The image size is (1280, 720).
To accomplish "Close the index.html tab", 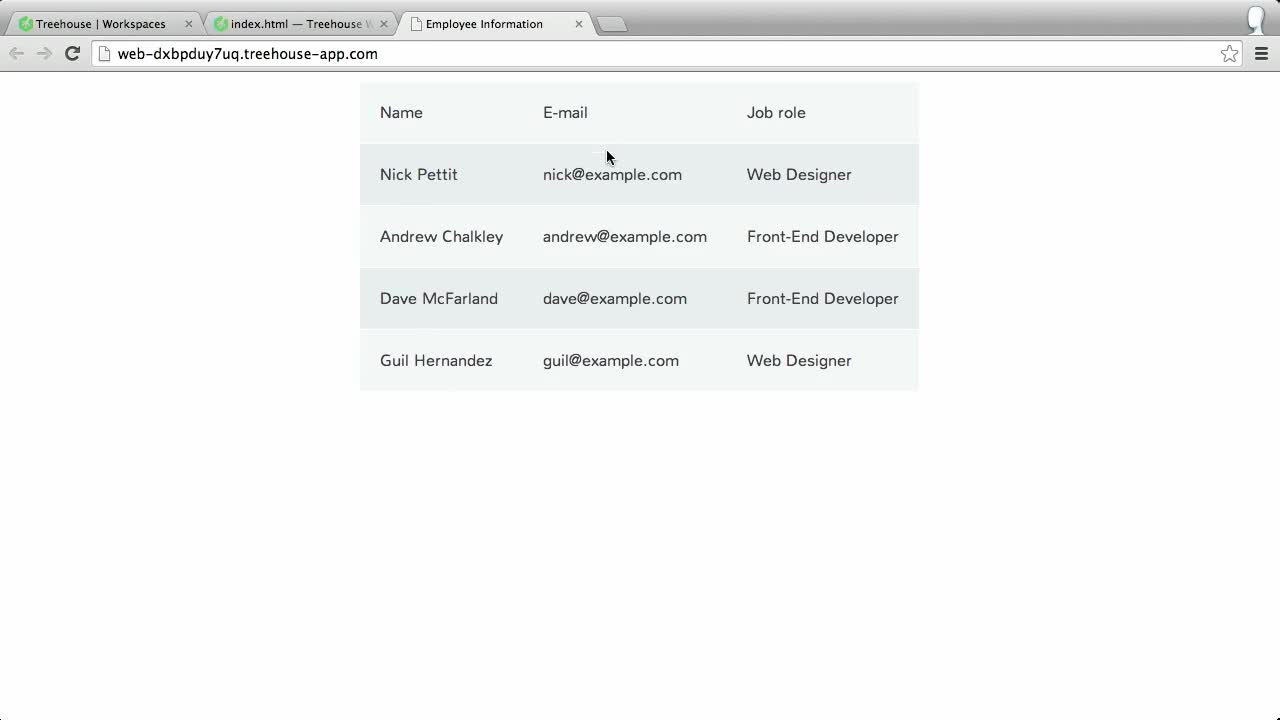I will pyautogui.click(x=383, y=24).
